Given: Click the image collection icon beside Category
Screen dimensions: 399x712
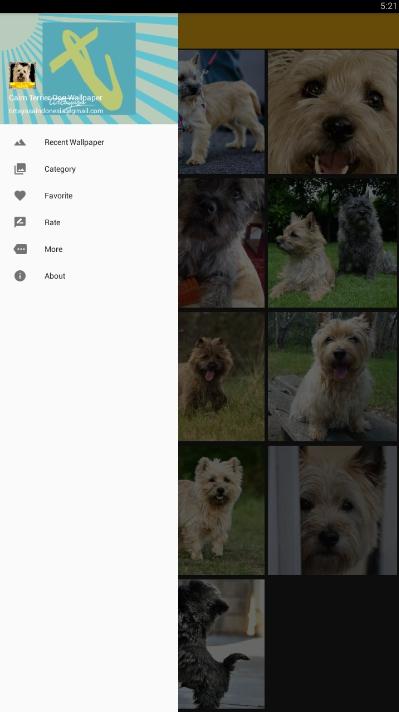Looking at the screenshot, I should pos(20,169).
